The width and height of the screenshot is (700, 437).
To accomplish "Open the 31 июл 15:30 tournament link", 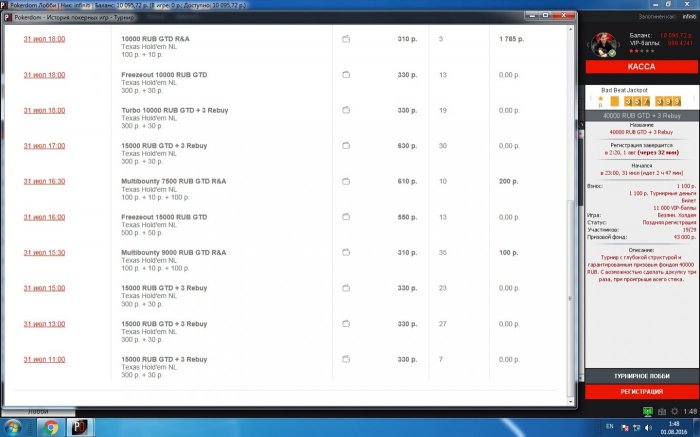I will [x=44, y=253].
